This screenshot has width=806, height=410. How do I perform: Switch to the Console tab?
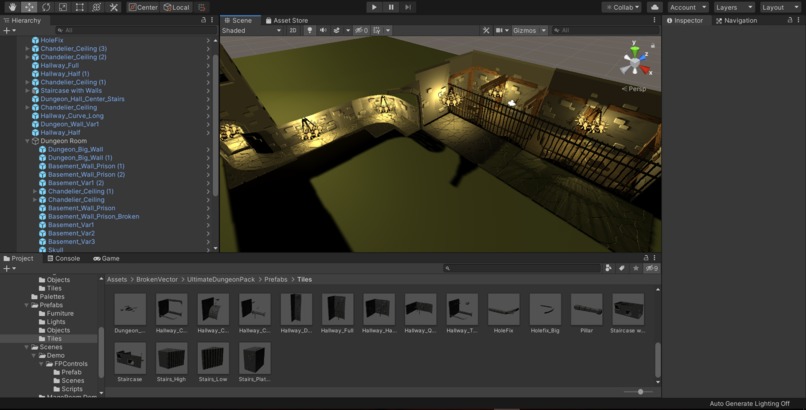[63, 258]
